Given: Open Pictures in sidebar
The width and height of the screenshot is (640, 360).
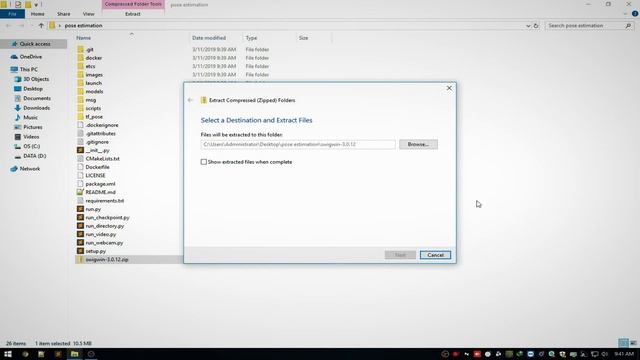Looking at the screenshot, I should click(x=33, y=127).
